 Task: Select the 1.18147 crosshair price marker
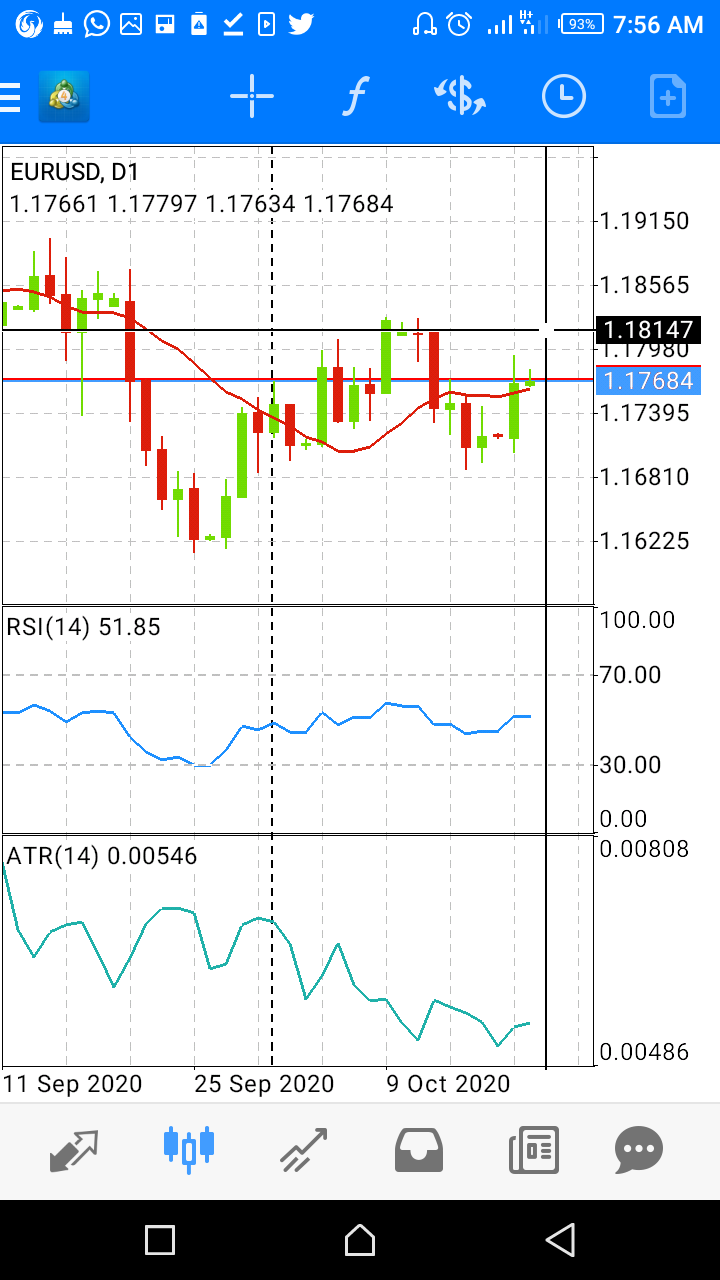tap(648, 329)
